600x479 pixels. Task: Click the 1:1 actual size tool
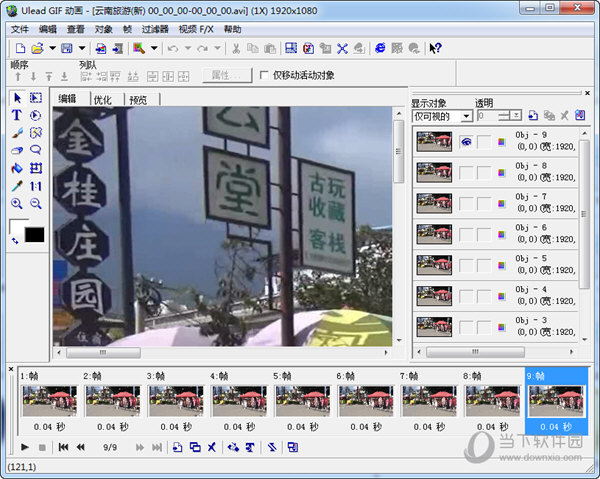(x=36, y=186)
